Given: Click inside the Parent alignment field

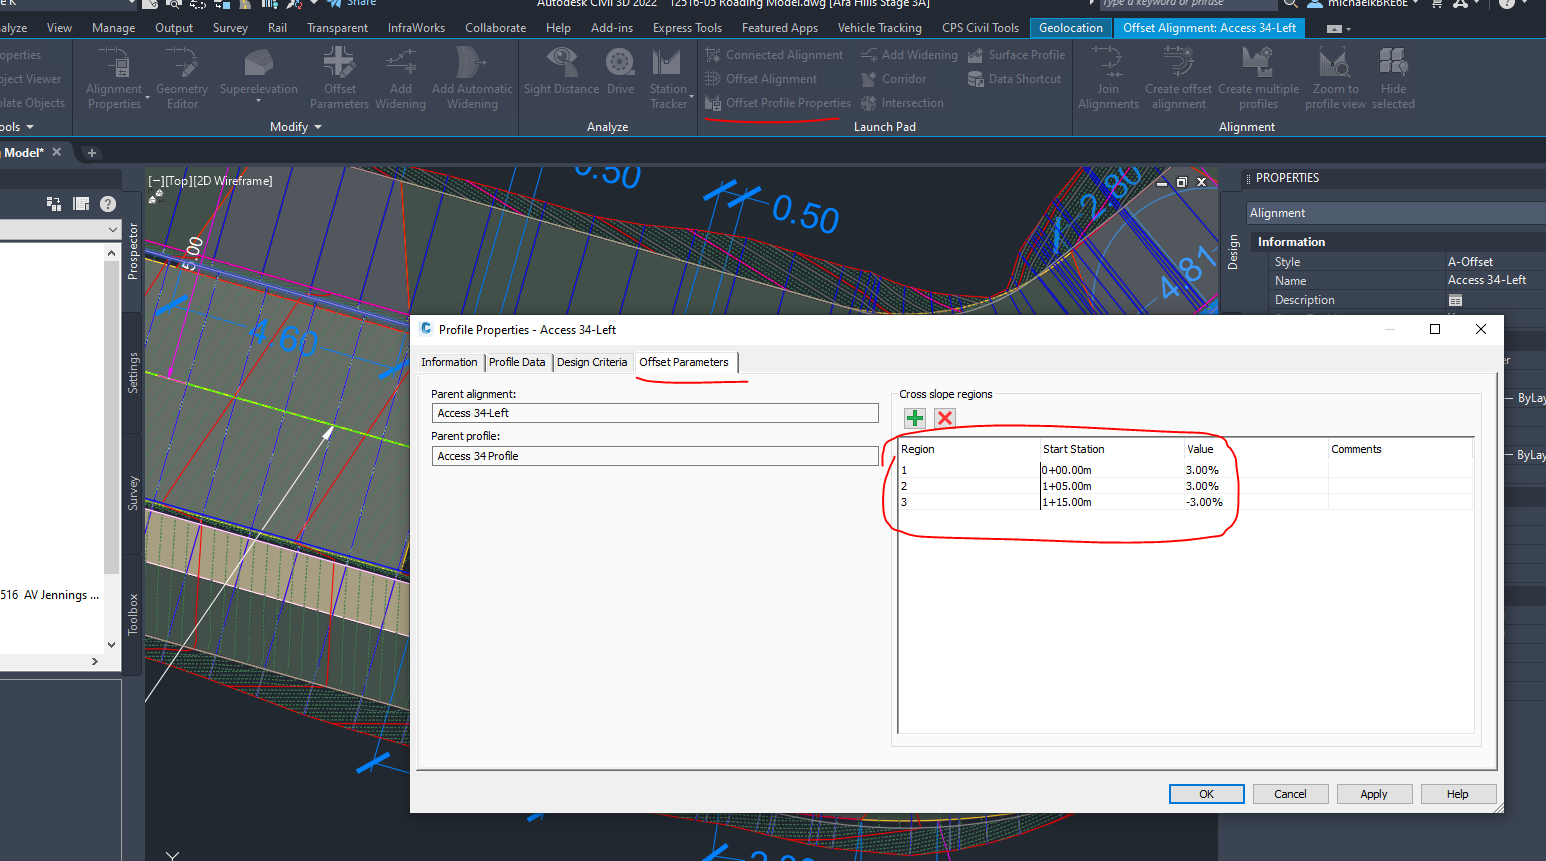Looking at the screenshot, I should pyautogui.click(x=655, y=412).
